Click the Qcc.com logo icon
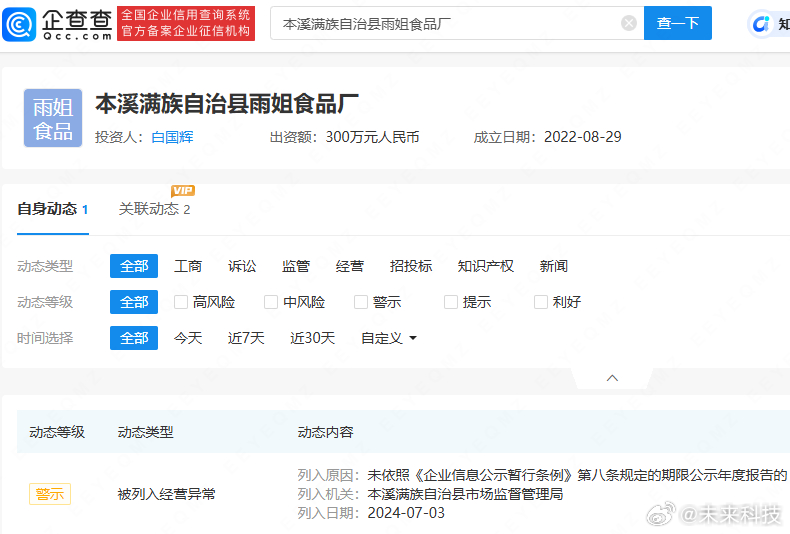The width and height of the screenshot is (790, 534). click(x=19, y=24)
